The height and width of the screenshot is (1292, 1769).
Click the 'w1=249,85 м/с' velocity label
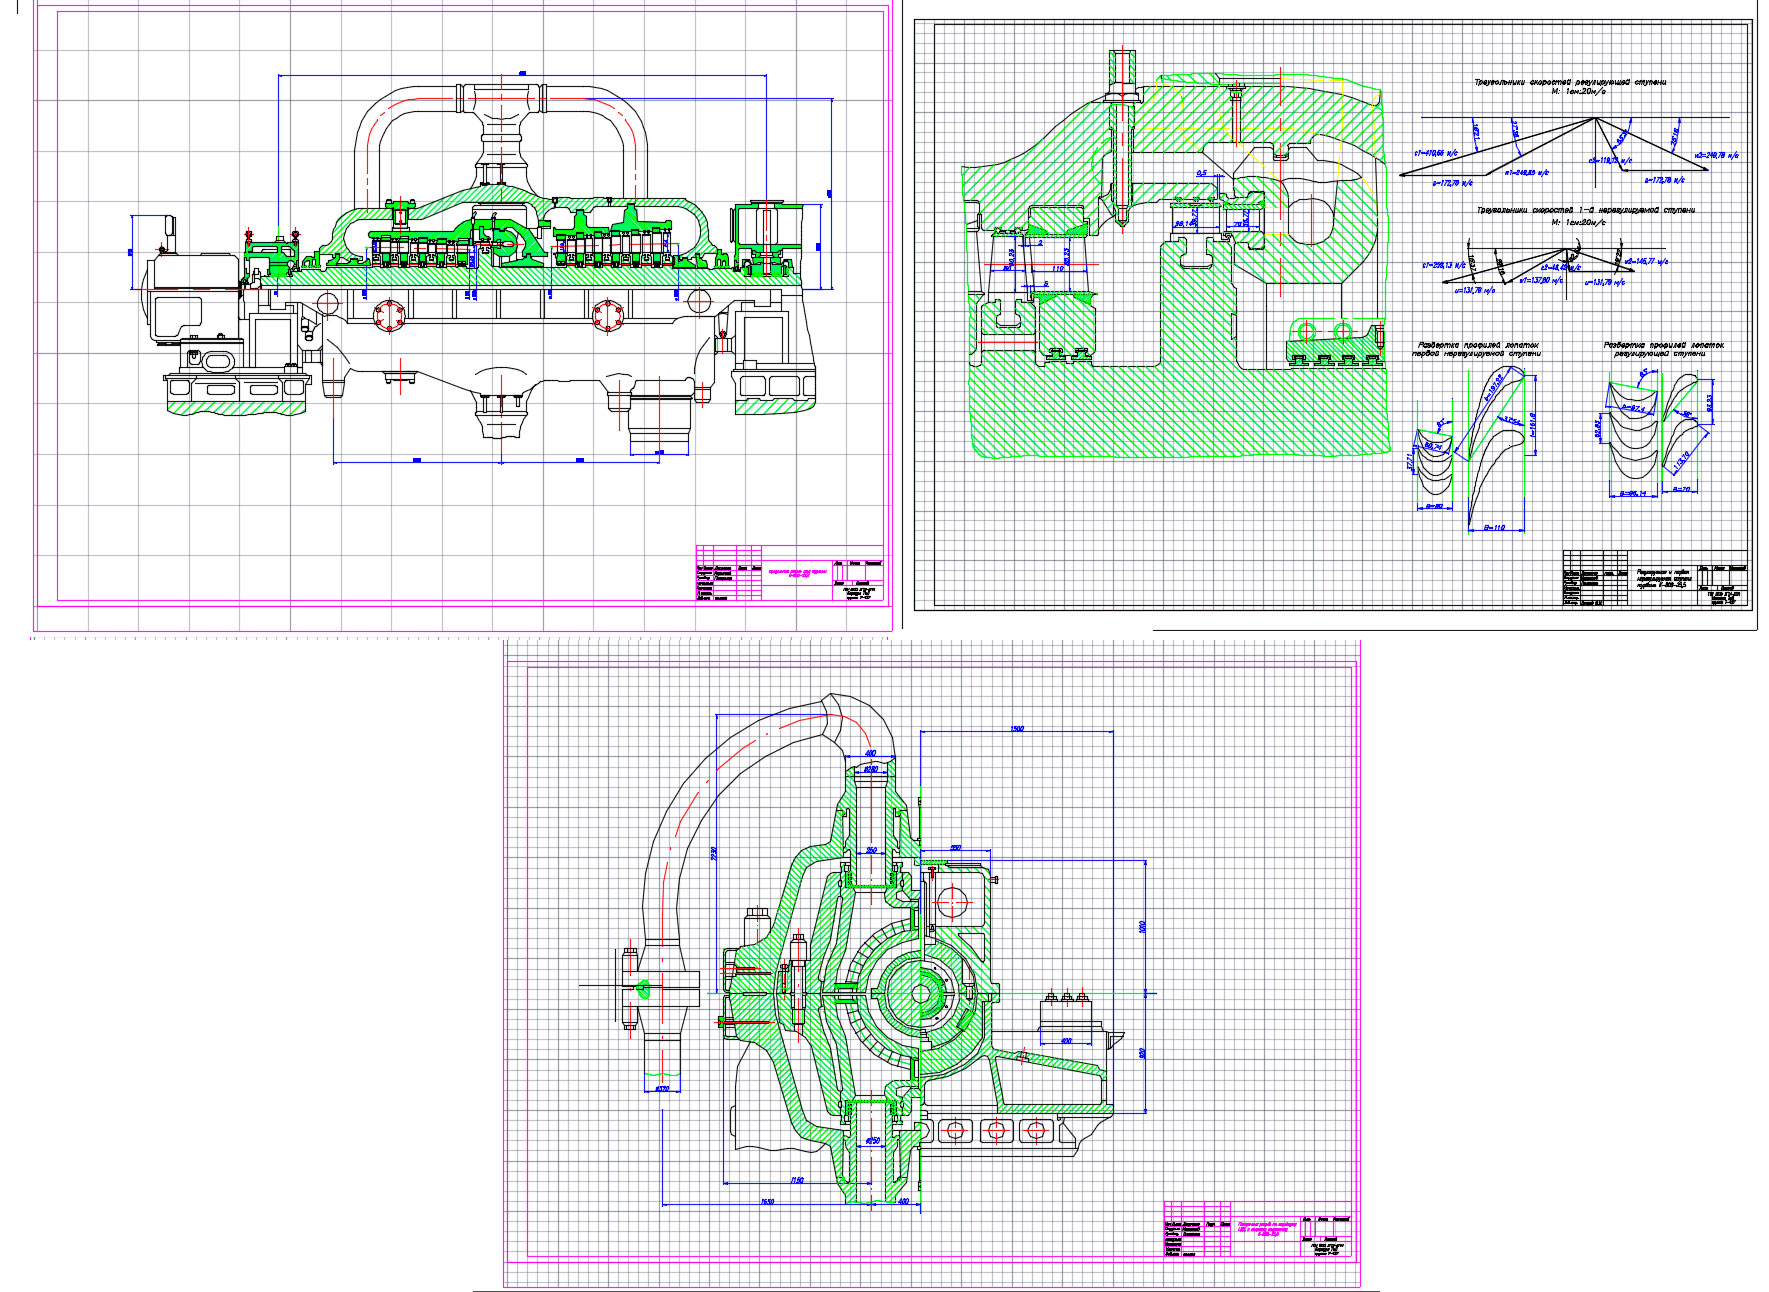point(1527,172)
